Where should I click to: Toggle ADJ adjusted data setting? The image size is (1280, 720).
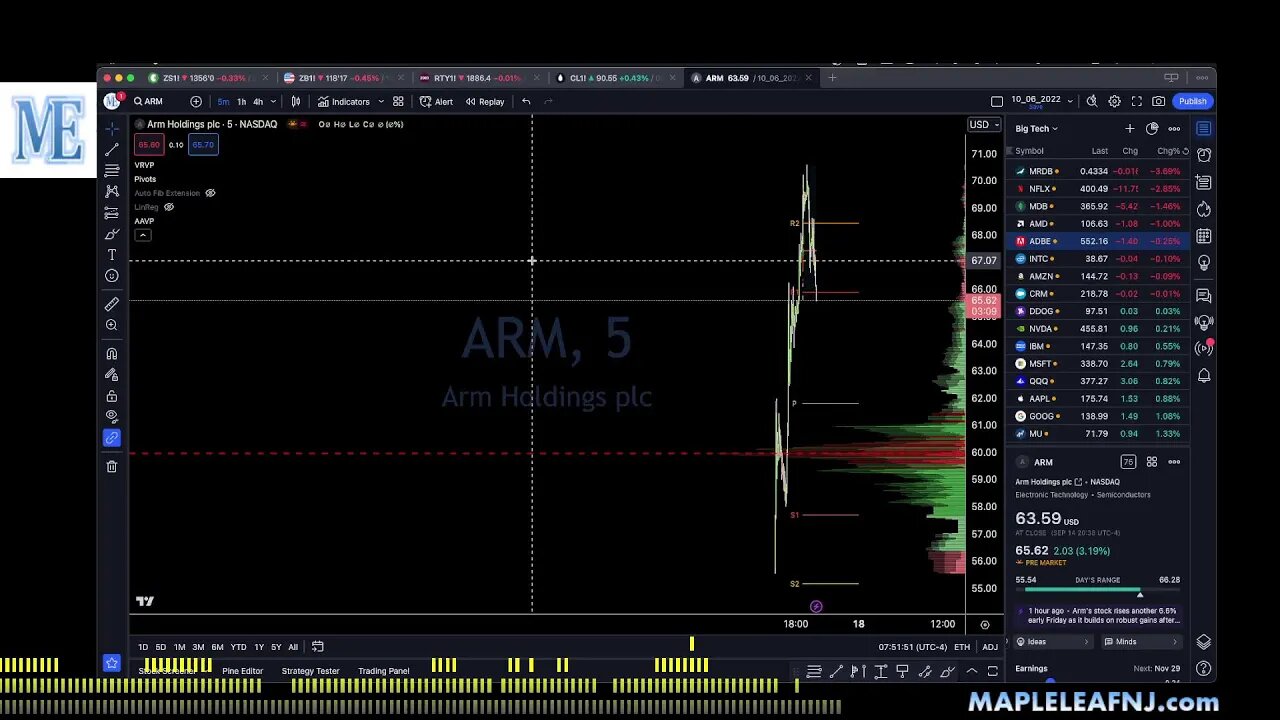(x=990, y=647)
